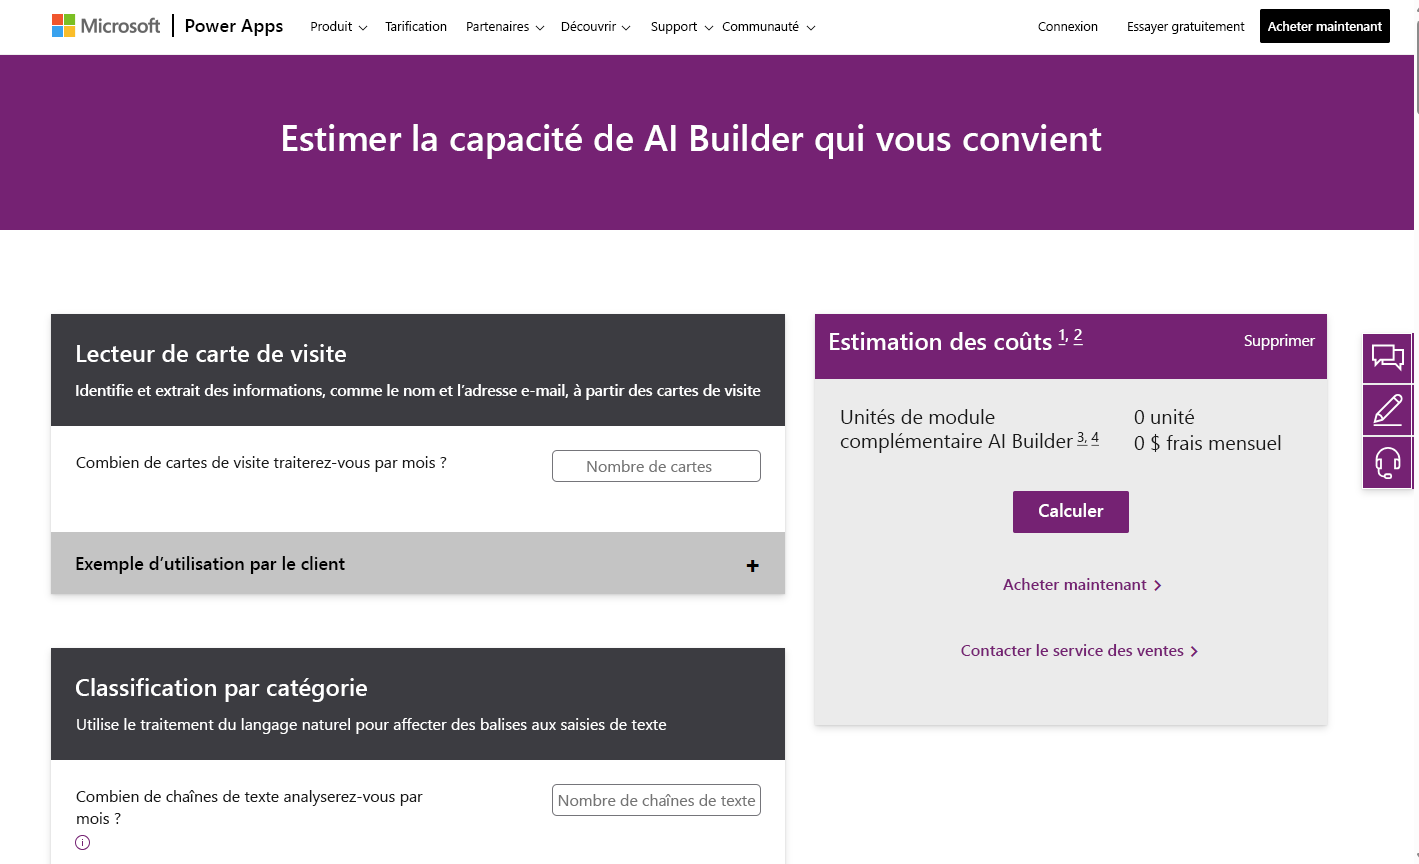Click the plus icon in Exemple d'utilisation row

point(752,566)
